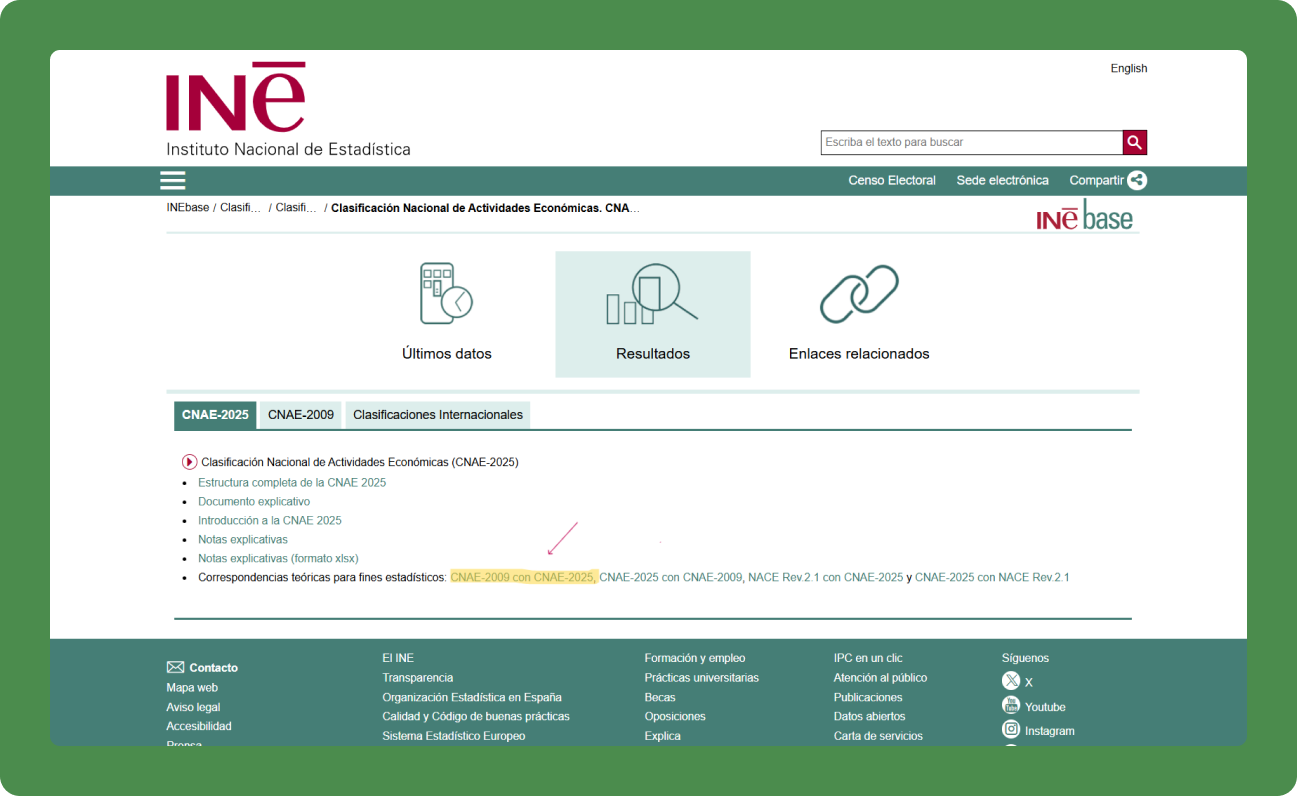This screenshot has width=1297, height=796.
Task: Click the Compartir menu label
Action: pos(1097,181)
